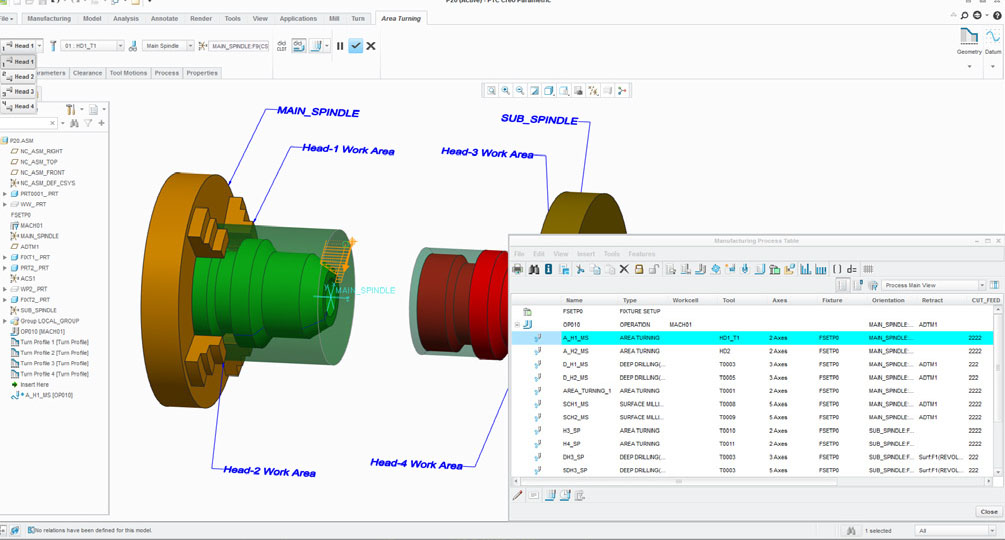The width and height of the screenshot is (1005, 540).
Task: Click the blue information icon in Process Table toolbar
Action: (x=549, y=269)
